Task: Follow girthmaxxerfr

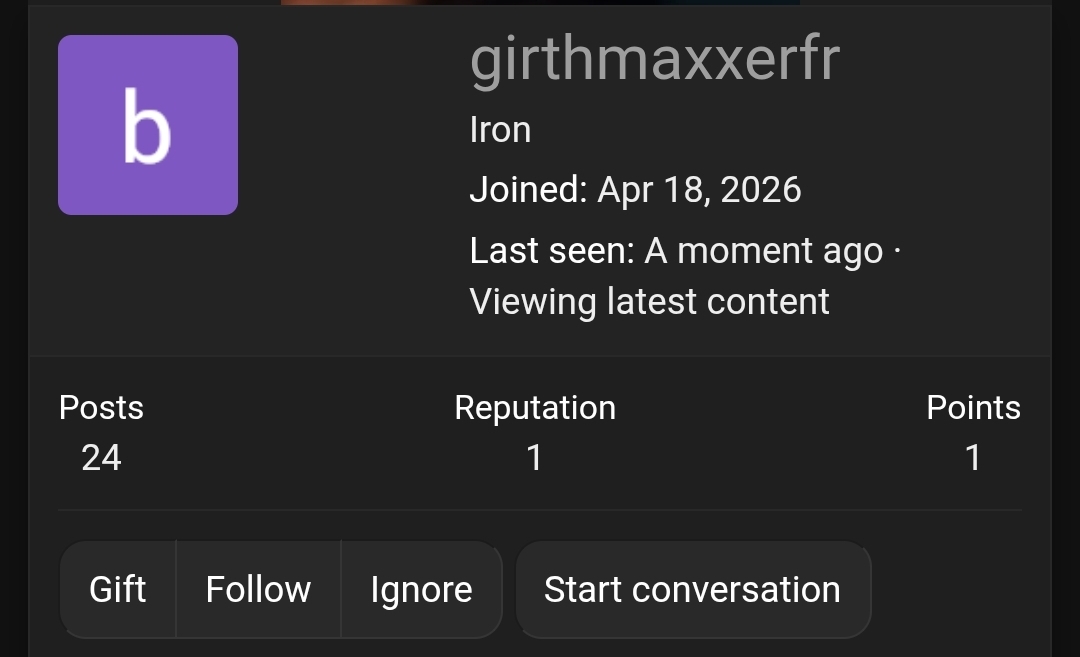Action: click(258, 589)
